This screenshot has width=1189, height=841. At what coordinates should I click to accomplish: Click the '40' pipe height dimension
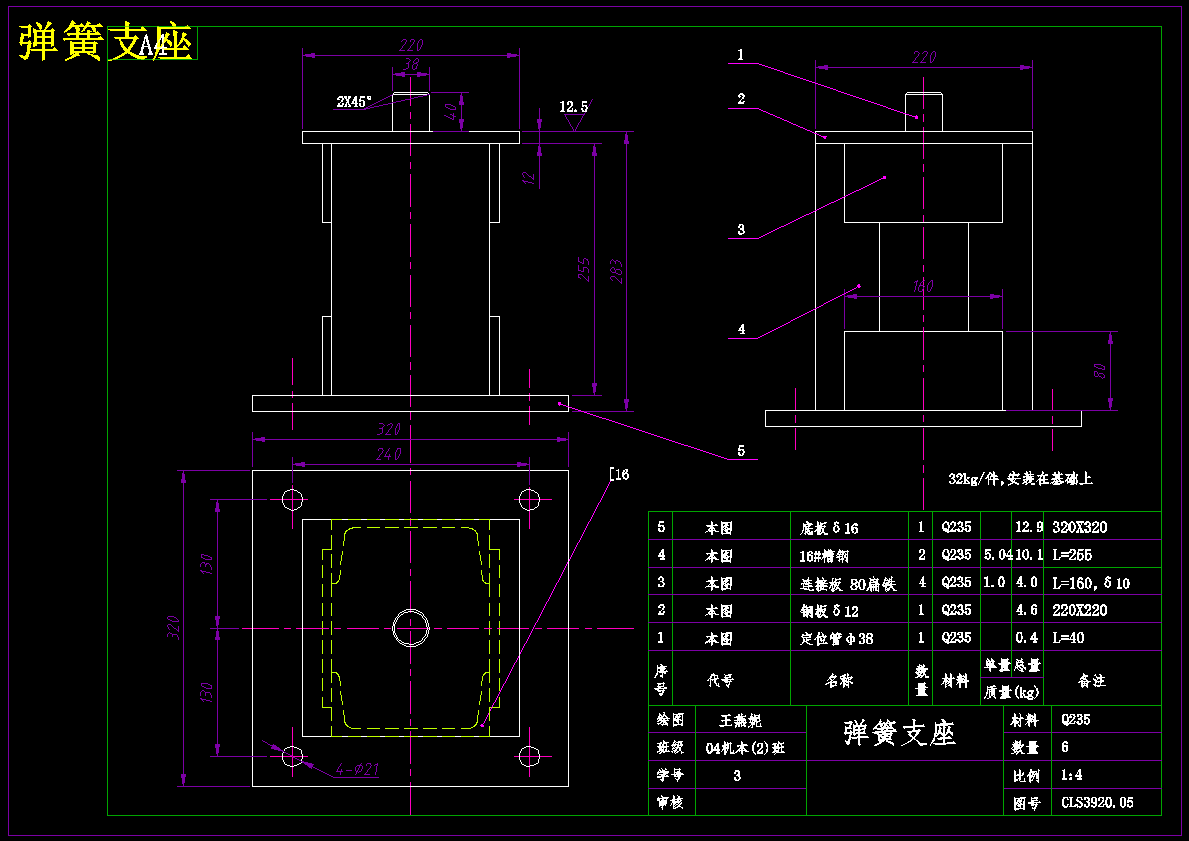coord(451,112)
